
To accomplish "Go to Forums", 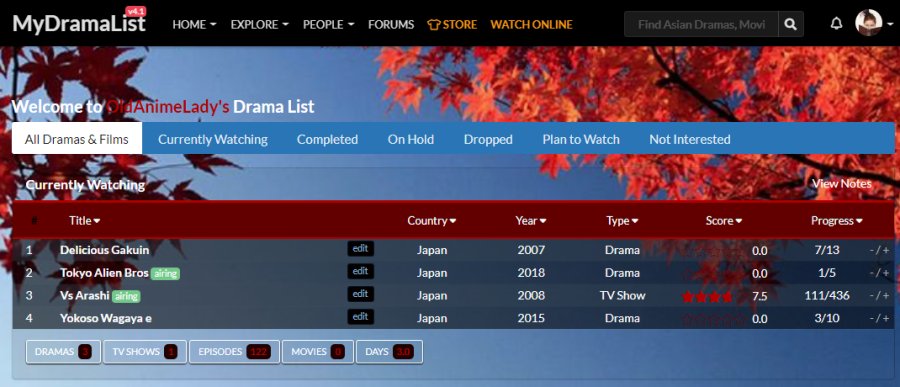I will click(x=391, y=24).
